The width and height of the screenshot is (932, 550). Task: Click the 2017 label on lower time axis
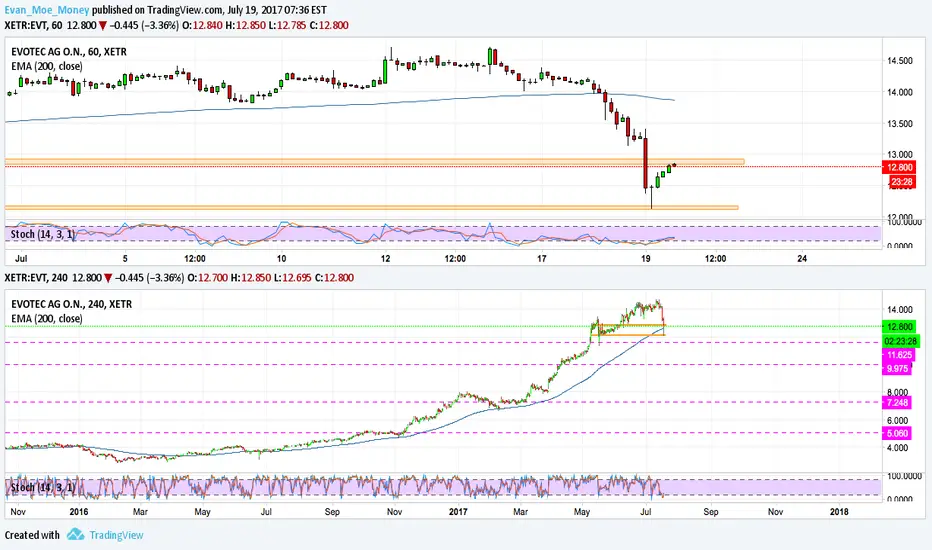click(458, 511)
